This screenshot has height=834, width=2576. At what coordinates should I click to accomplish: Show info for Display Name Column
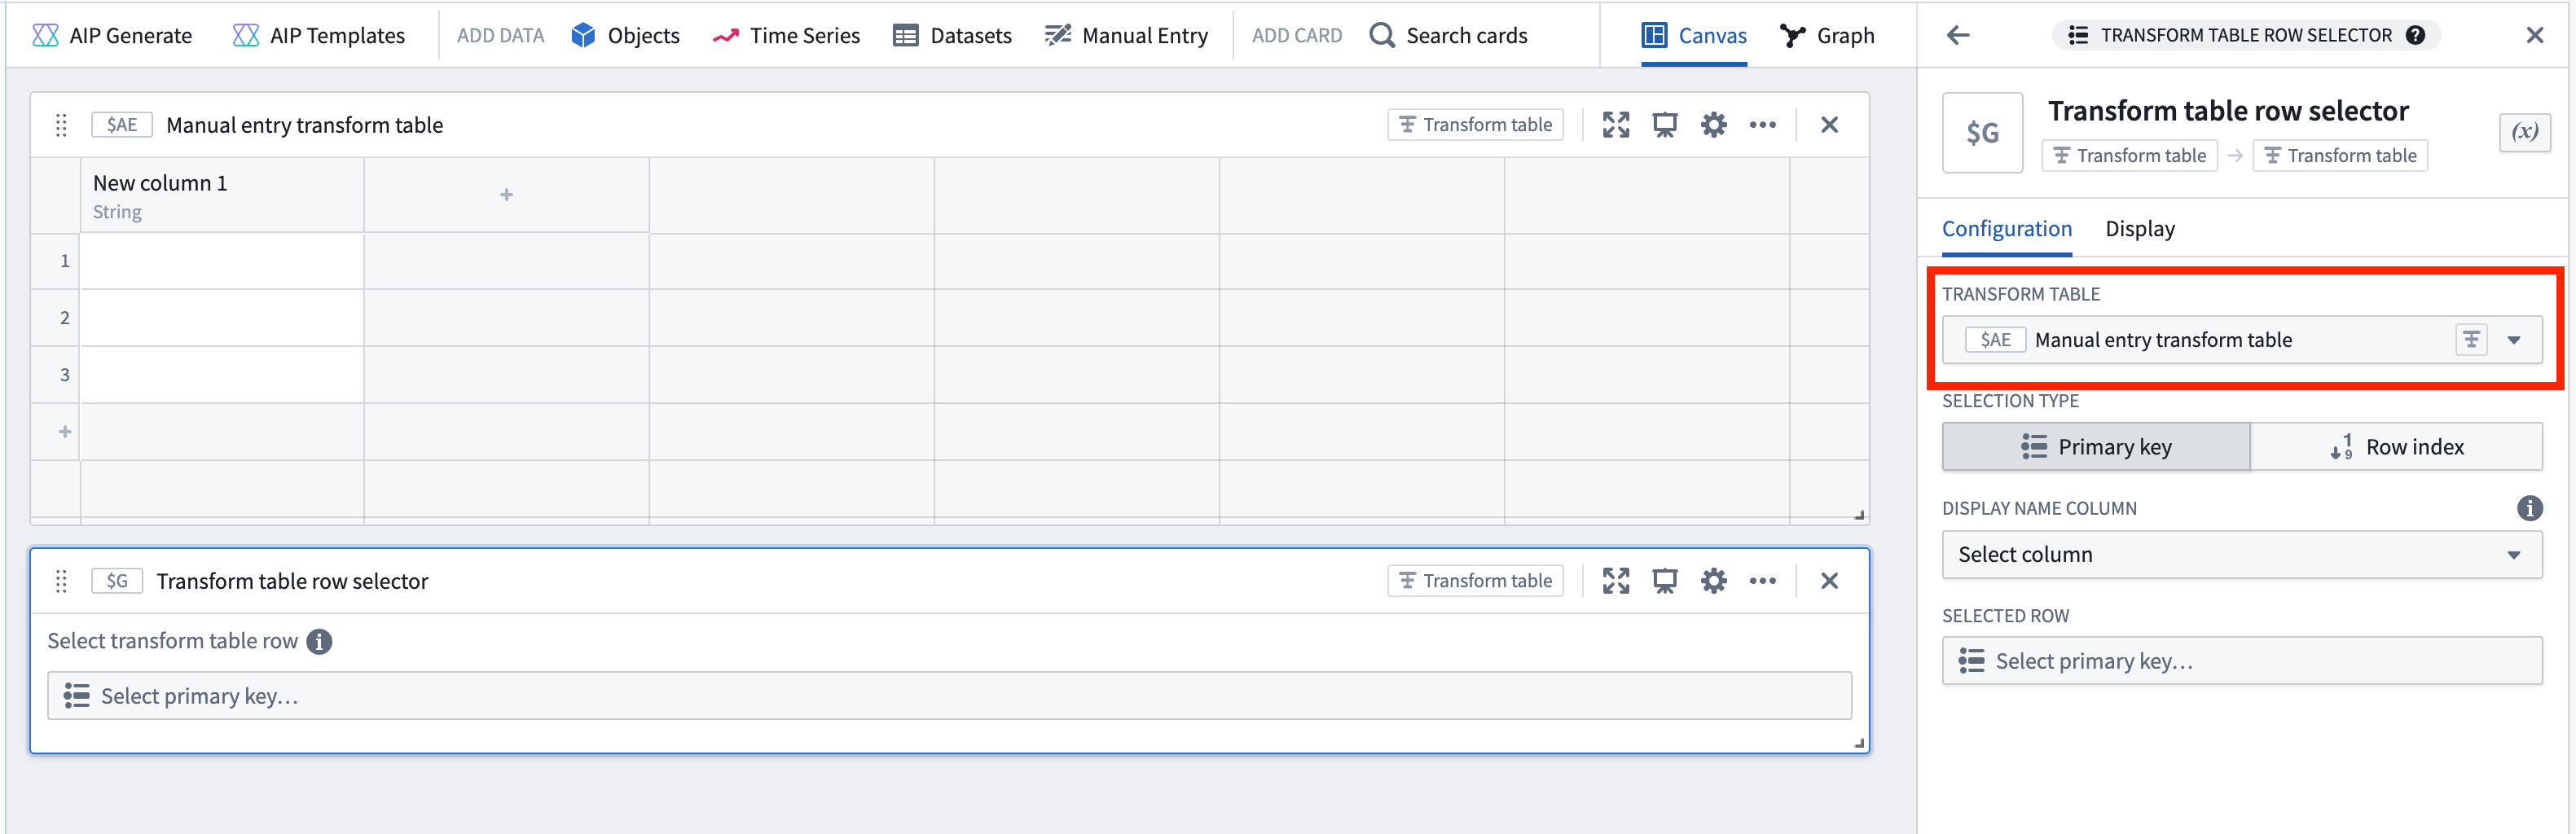tap(2529, 508)
